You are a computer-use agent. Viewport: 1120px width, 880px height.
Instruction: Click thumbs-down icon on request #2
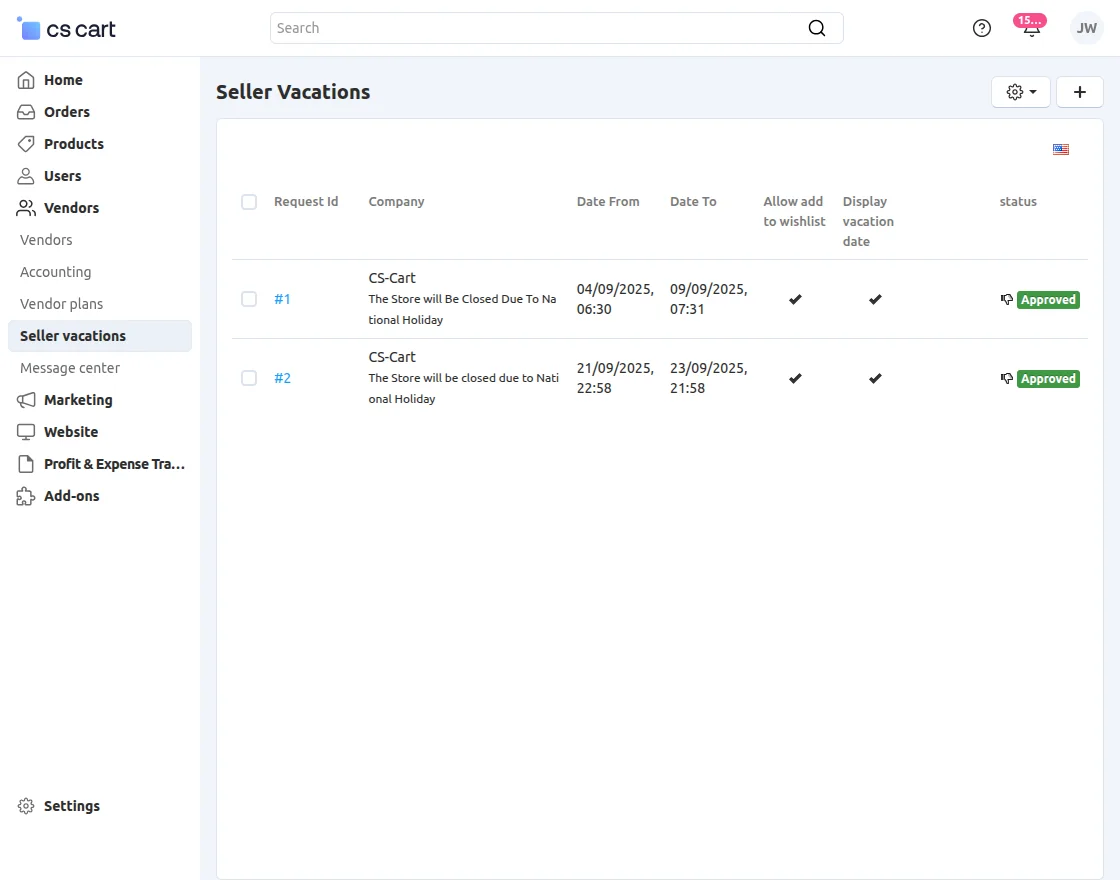[1007, 378]
